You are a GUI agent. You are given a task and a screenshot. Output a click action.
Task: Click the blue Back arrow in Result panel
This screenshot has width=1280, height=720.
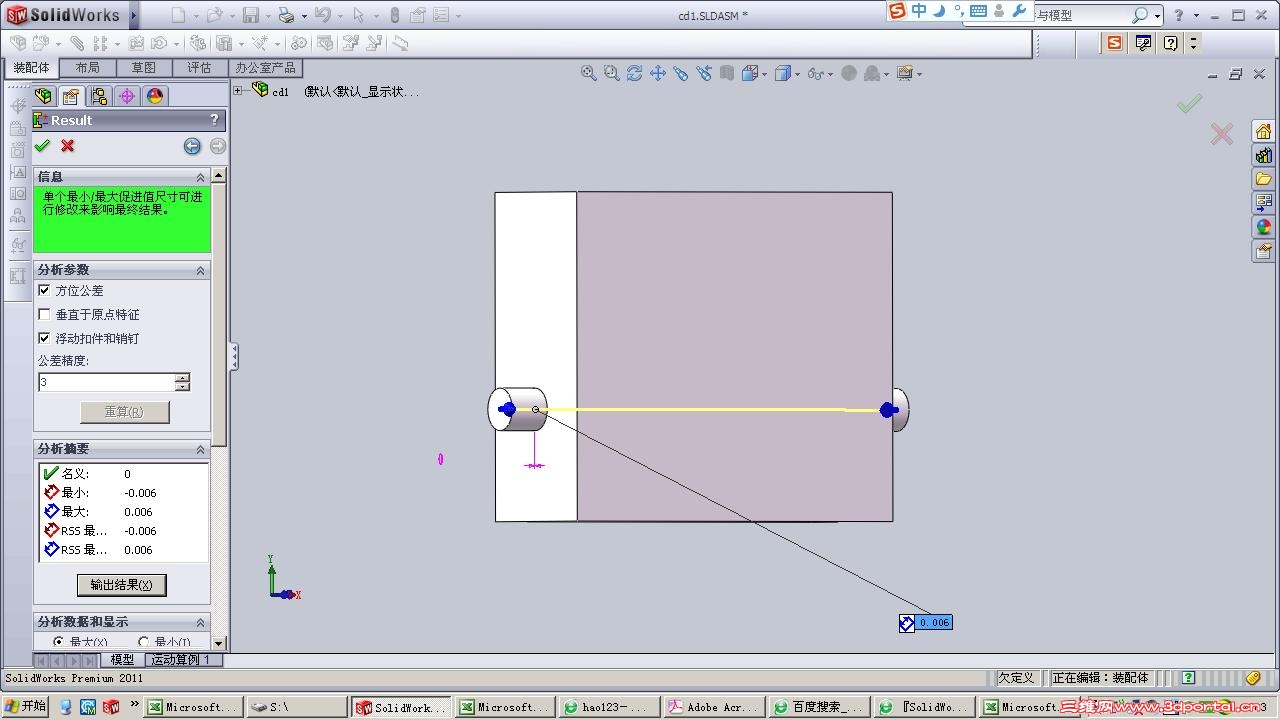pyautogui.click(x=192, y=146)
